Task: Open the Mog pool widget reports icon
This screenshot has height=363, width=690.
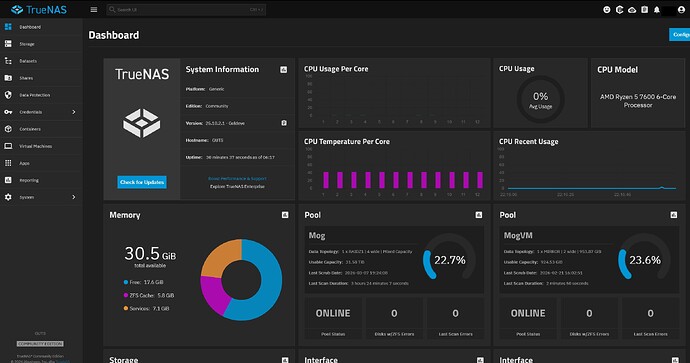Action: point(479,215)
